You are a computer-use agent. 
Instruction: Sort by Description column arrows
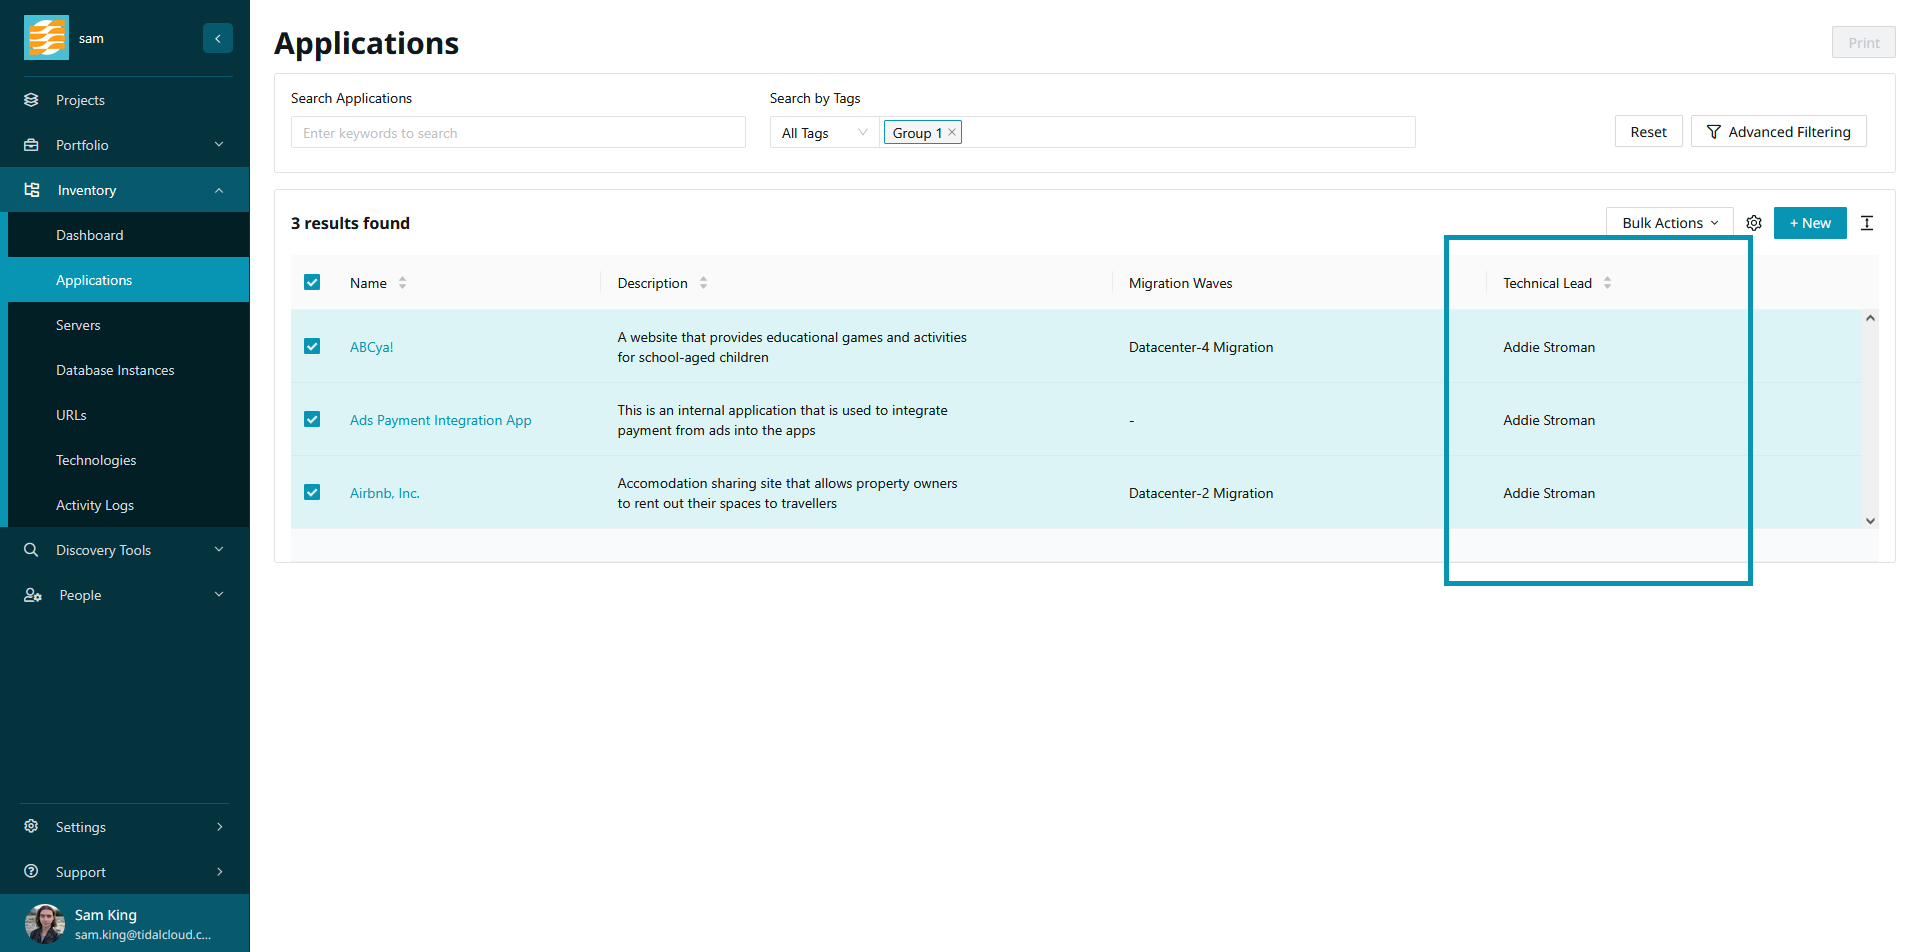point(703,283)
